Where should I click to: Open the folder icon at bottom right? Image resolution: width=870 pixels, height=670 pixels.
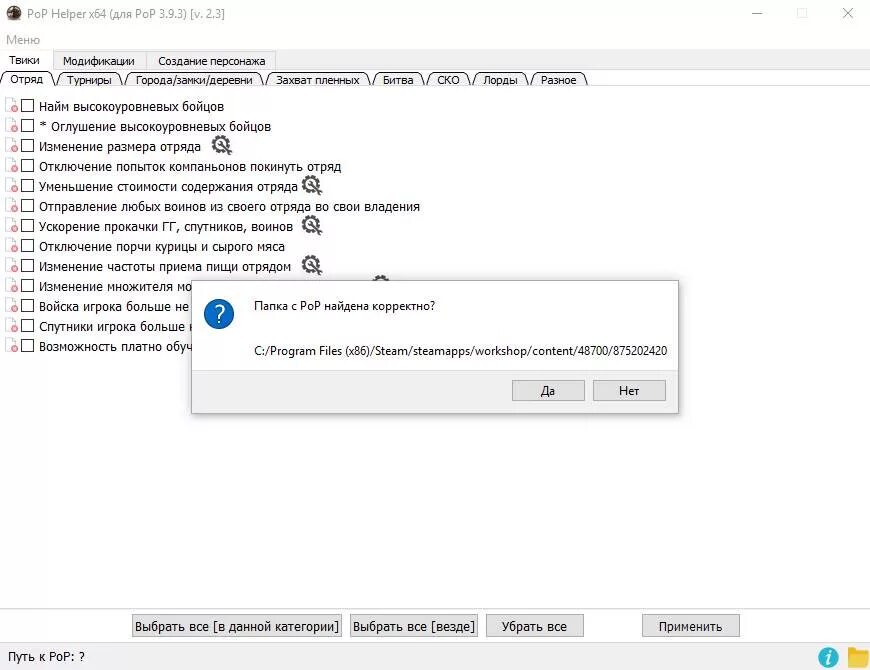855,657
